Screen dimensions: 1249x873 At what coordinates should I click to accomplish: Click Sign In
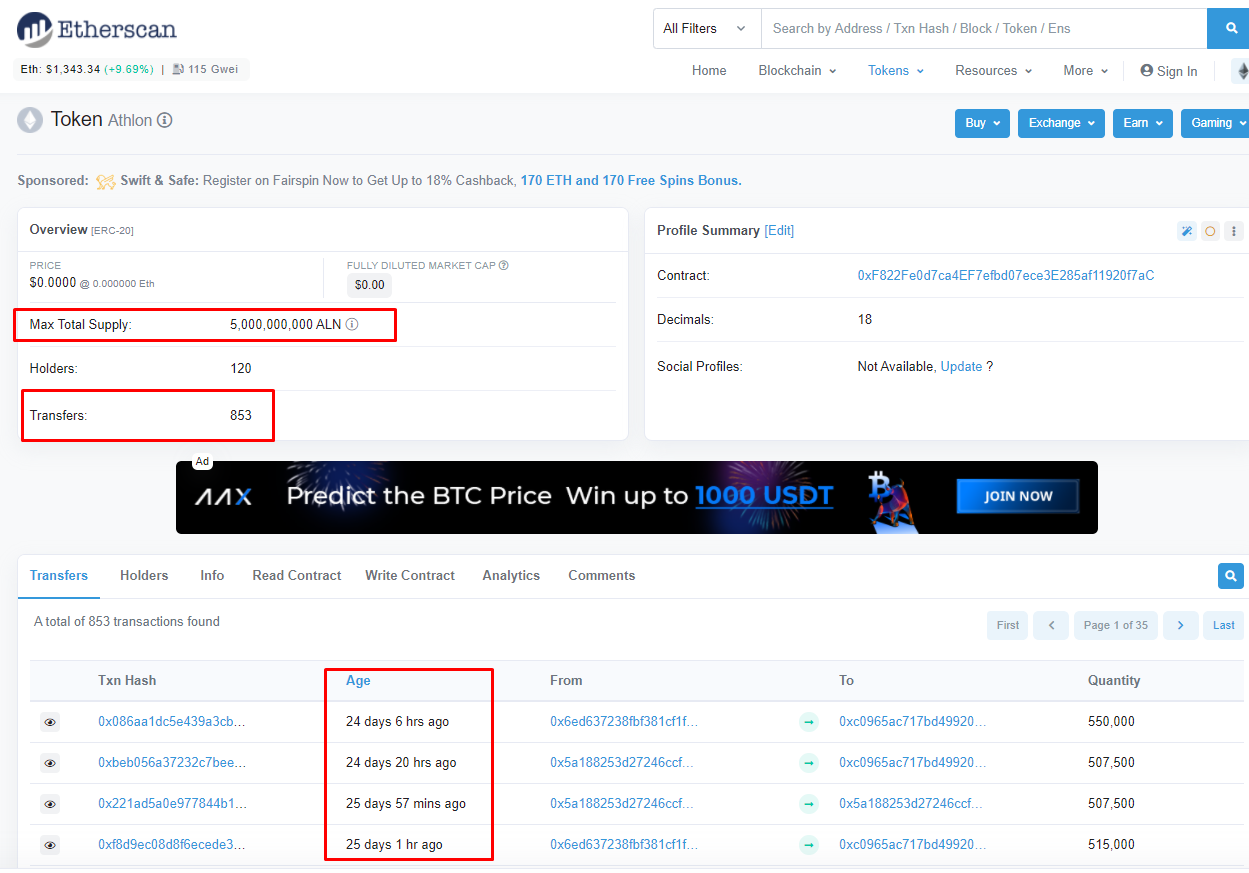coord(1169,71)
